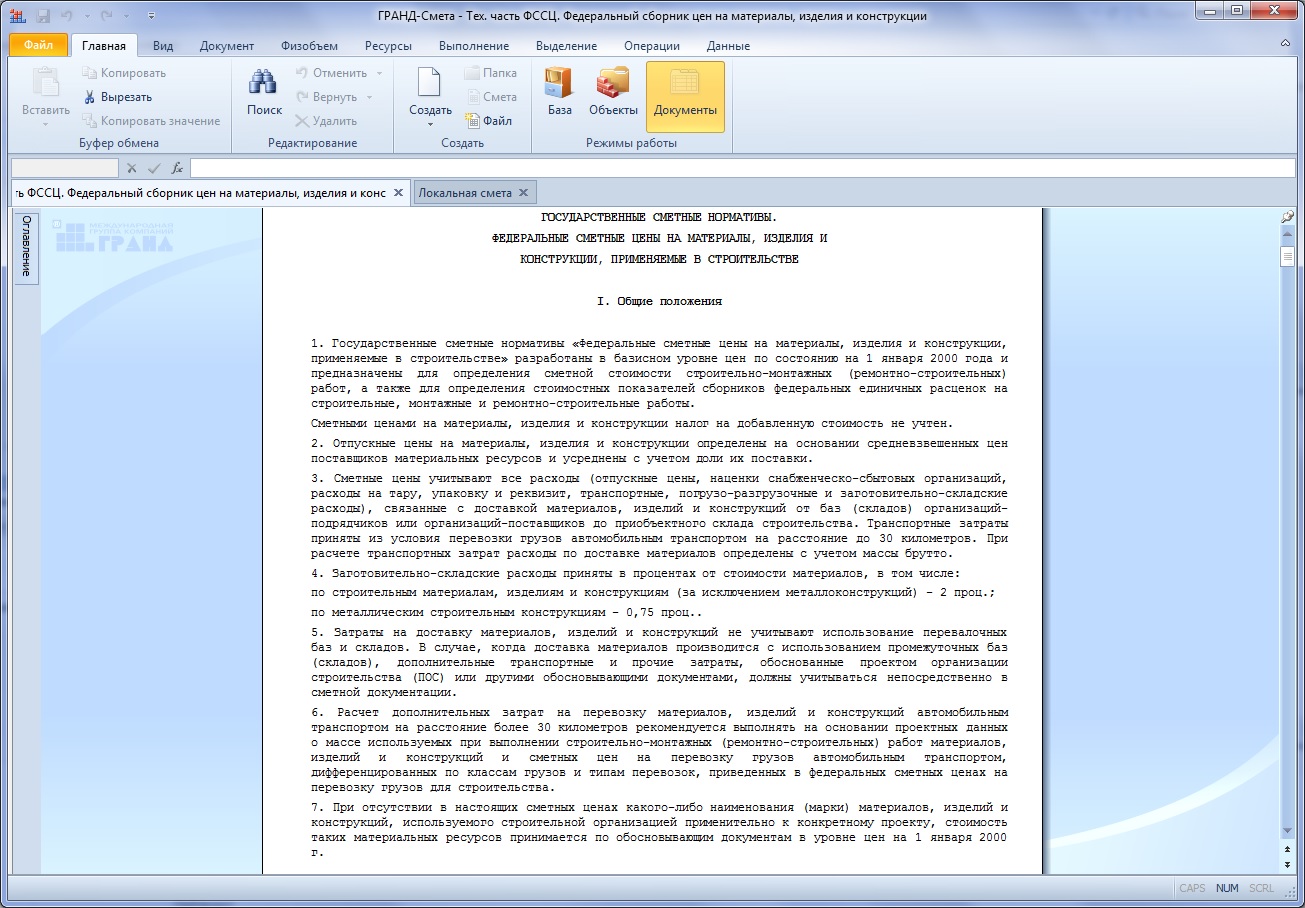
Task: Switch to the Физобъем ribbon tab
Action: click(x=309, y=46)
